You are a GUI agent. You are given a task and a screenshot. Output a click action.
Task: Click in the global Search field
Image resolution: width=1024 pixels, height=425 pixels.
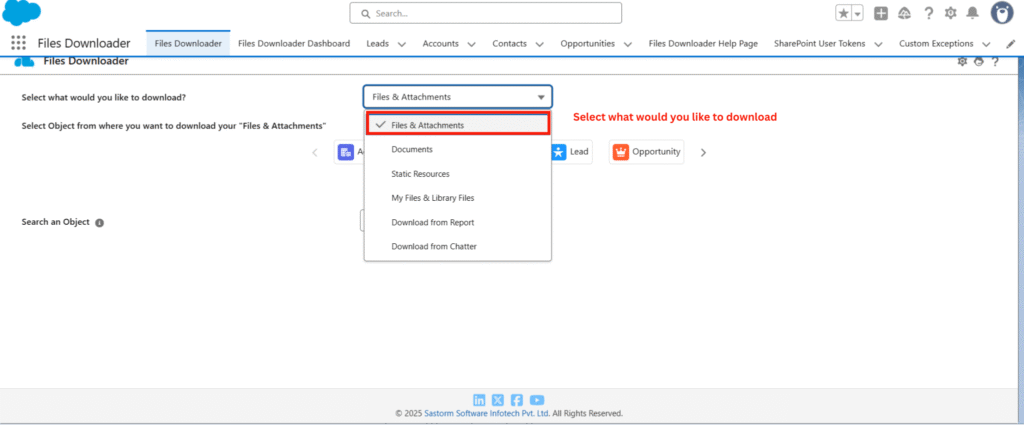pyautogui.click(x=485, y=13)
